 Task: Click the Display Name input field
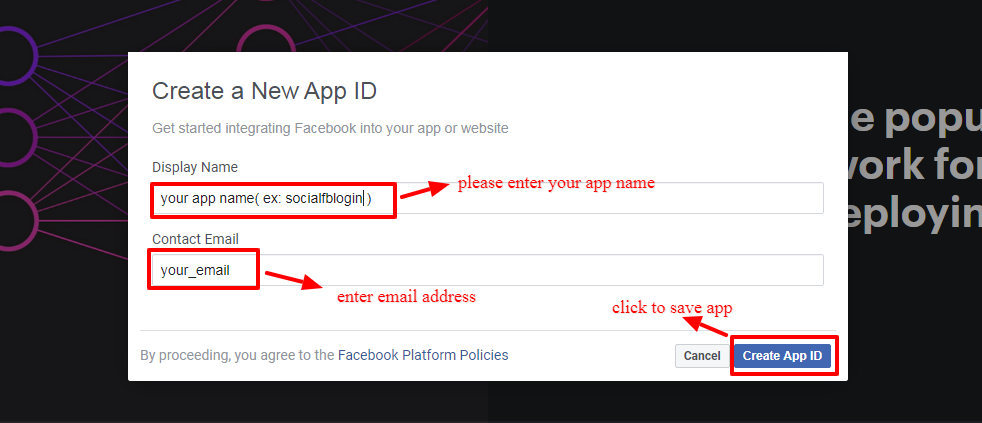tap(600, 198)
